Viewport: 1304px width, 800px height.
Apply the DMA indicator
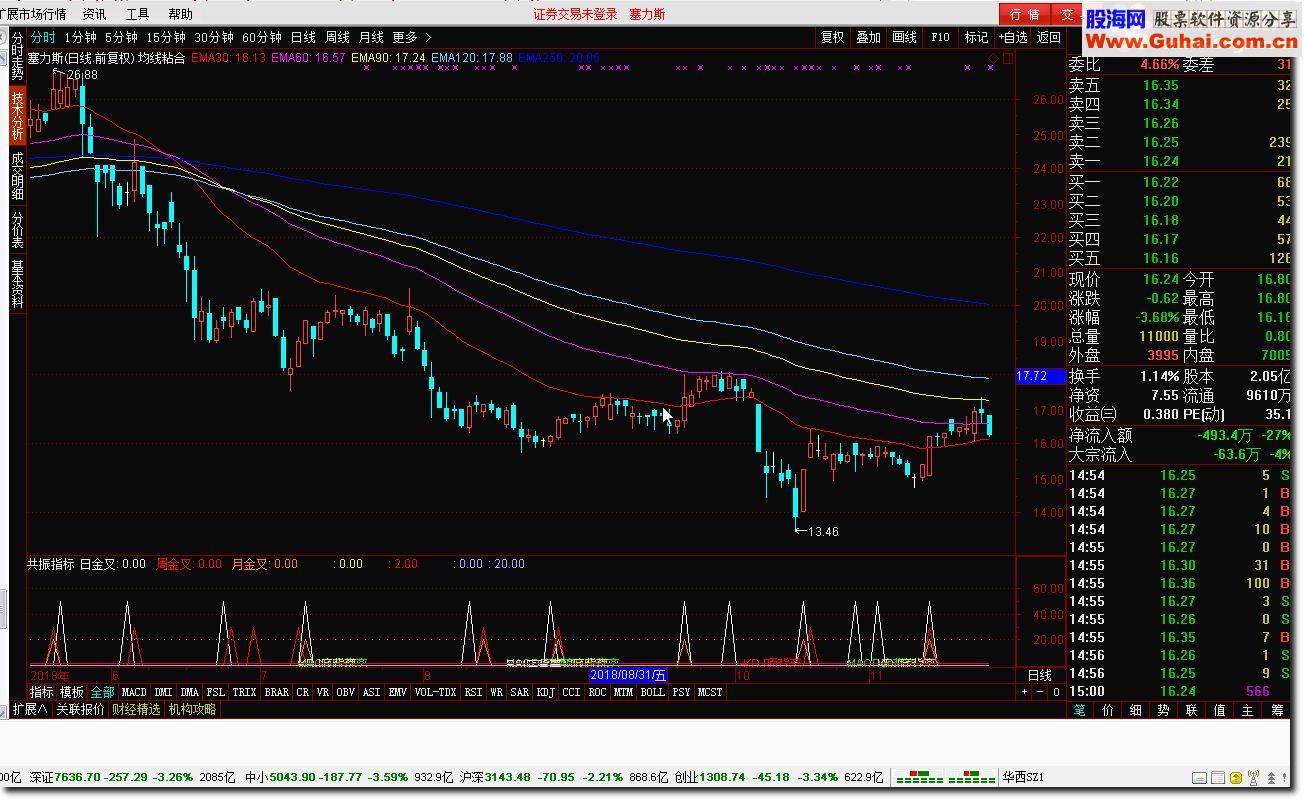[x=189, y=692]
